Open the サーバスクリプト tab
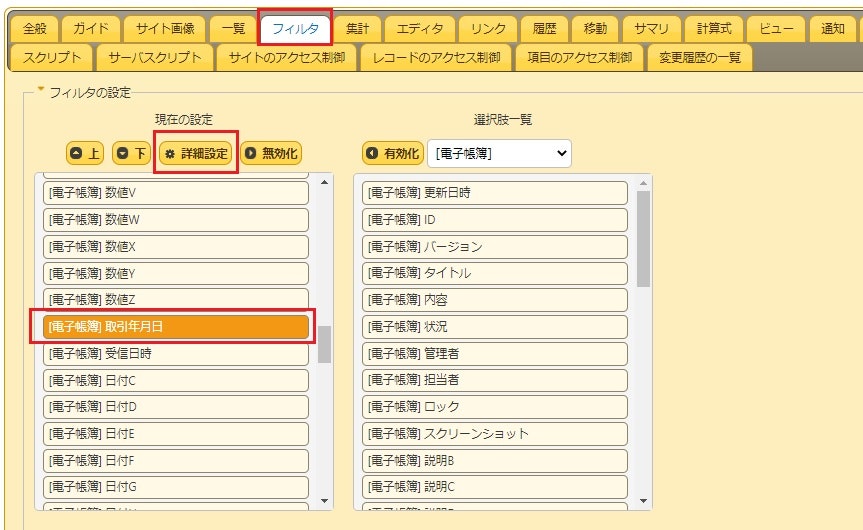The image size is (863, 530). (155, 58)
